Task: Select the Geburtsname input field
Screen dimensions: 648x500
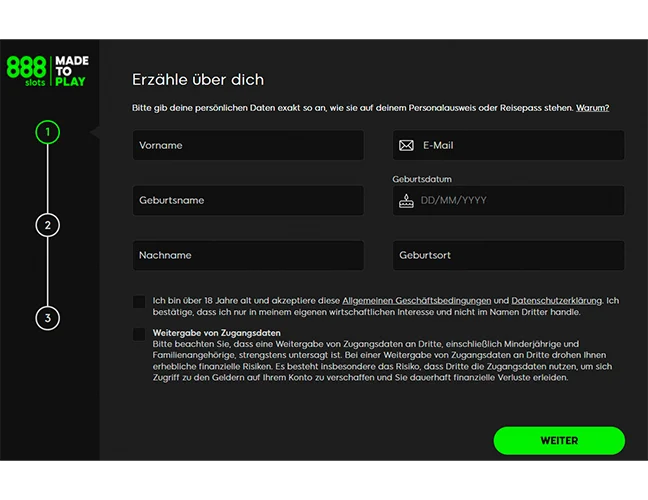Action: (248, 200)
